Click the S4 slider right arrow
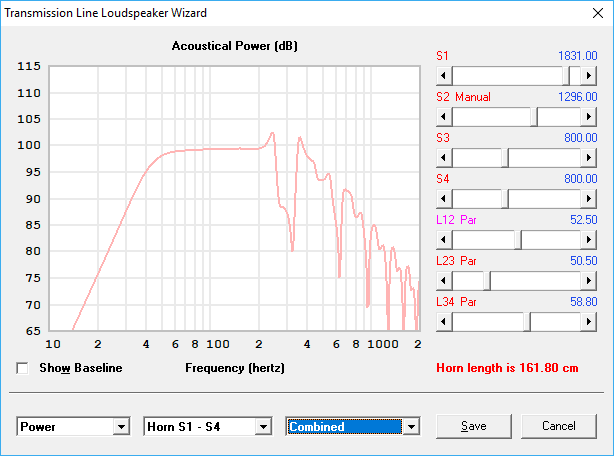The width and height of the screenshot is (614, 456). point(589,199)
